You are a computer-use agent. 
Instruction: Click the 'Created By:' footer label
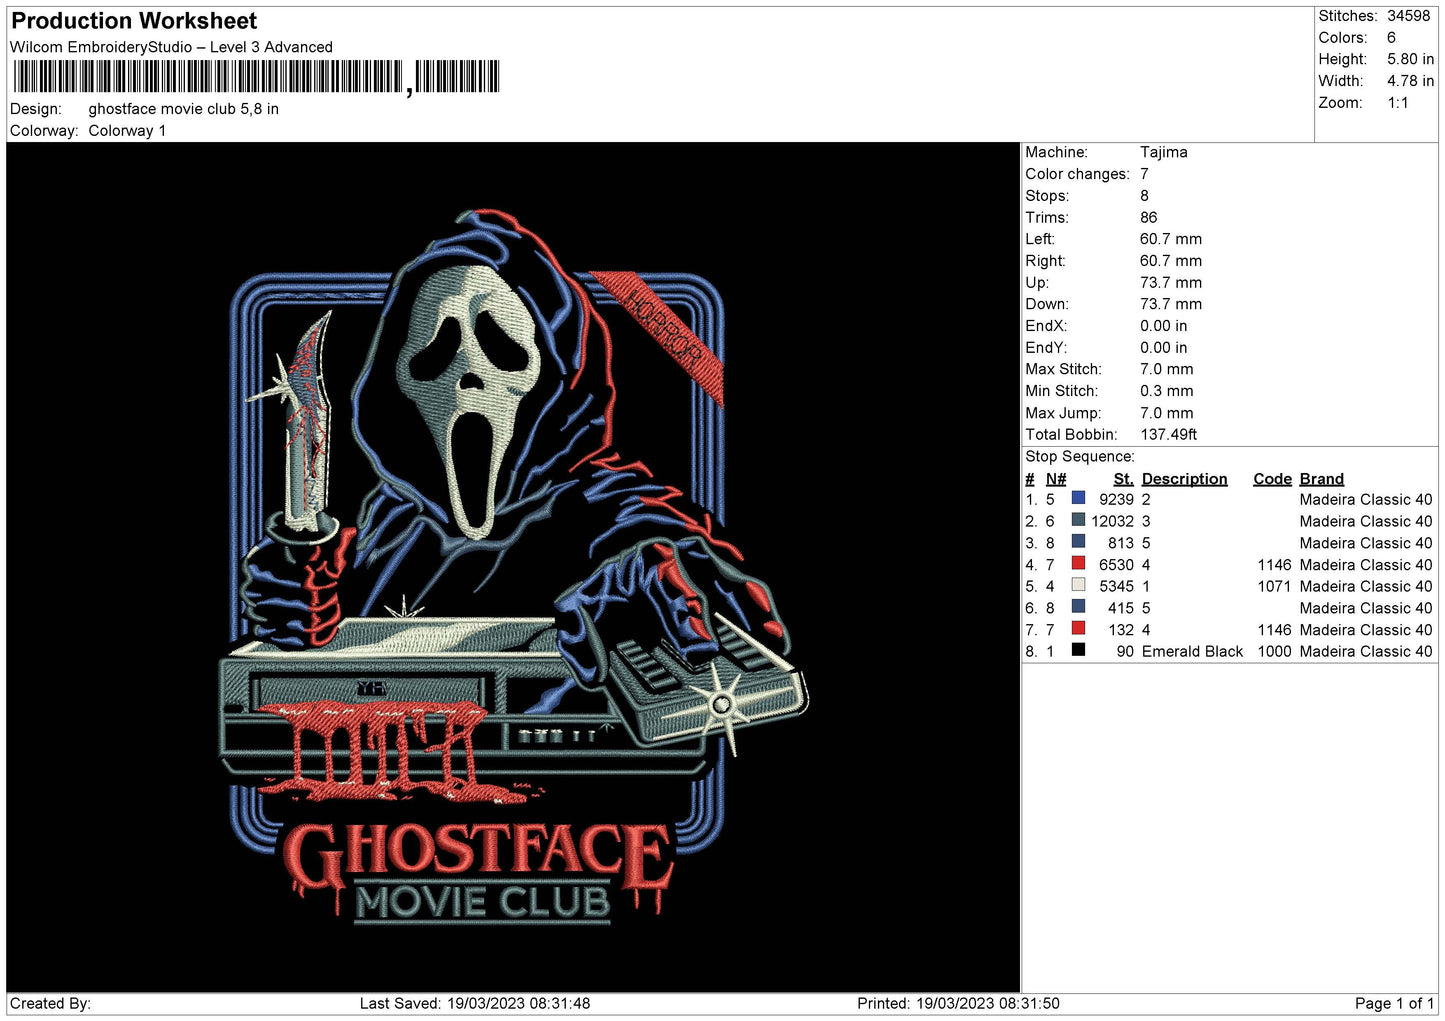[50, 1004]
